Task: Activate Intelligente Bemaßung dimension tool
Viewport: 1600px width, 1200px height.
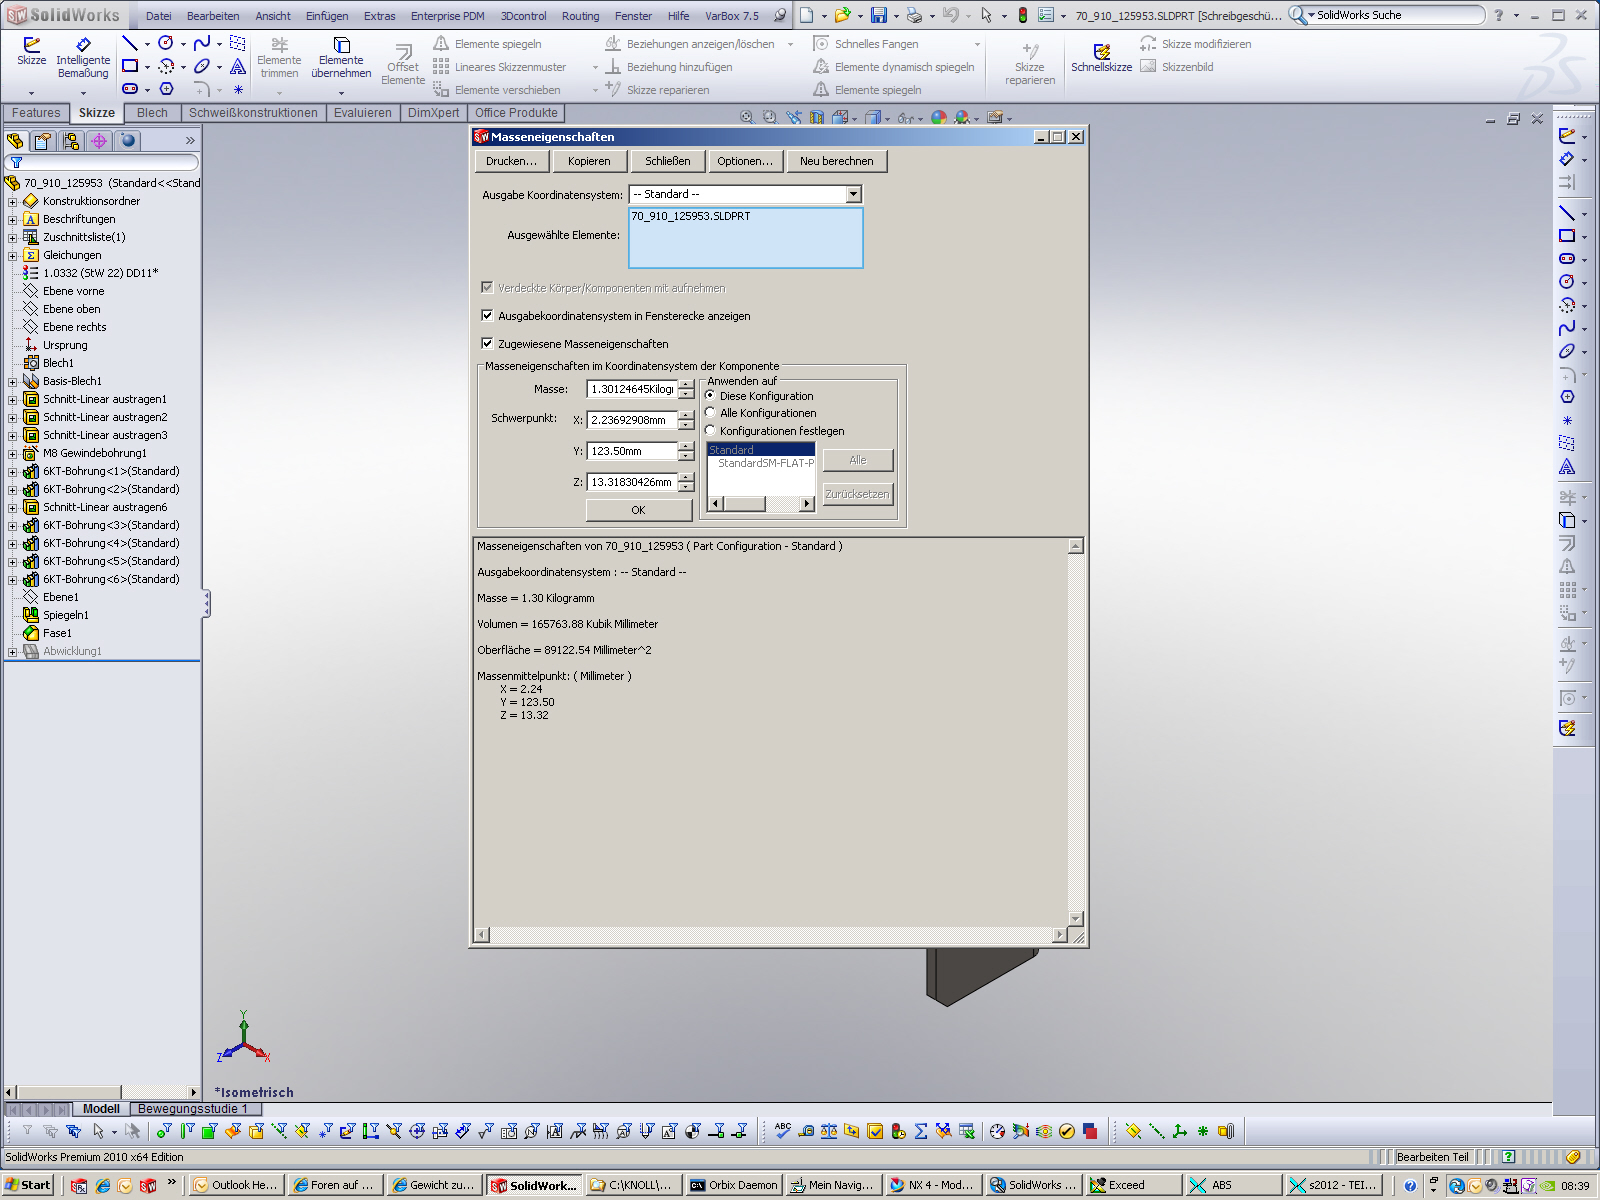Action: [x=83, y=58]
